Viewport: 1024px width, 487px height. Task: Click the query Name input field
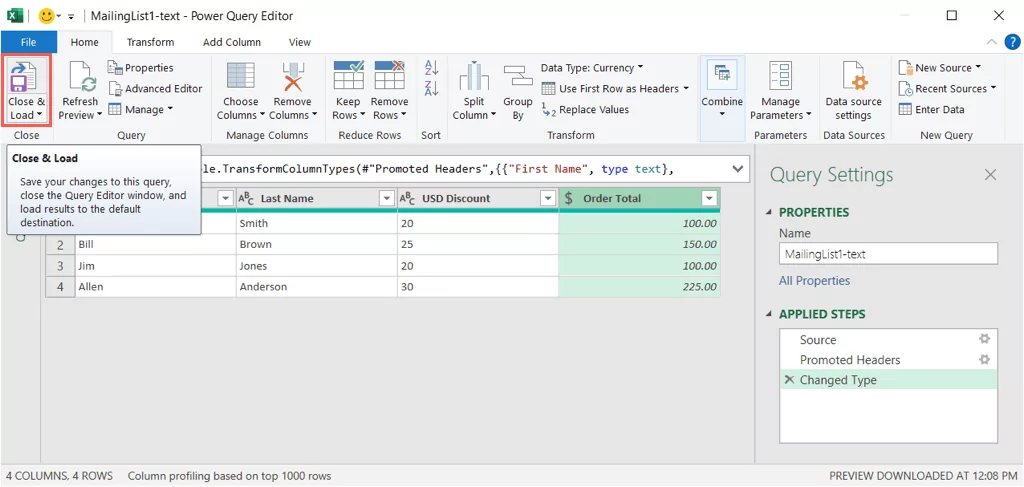(x=888, y=254)
